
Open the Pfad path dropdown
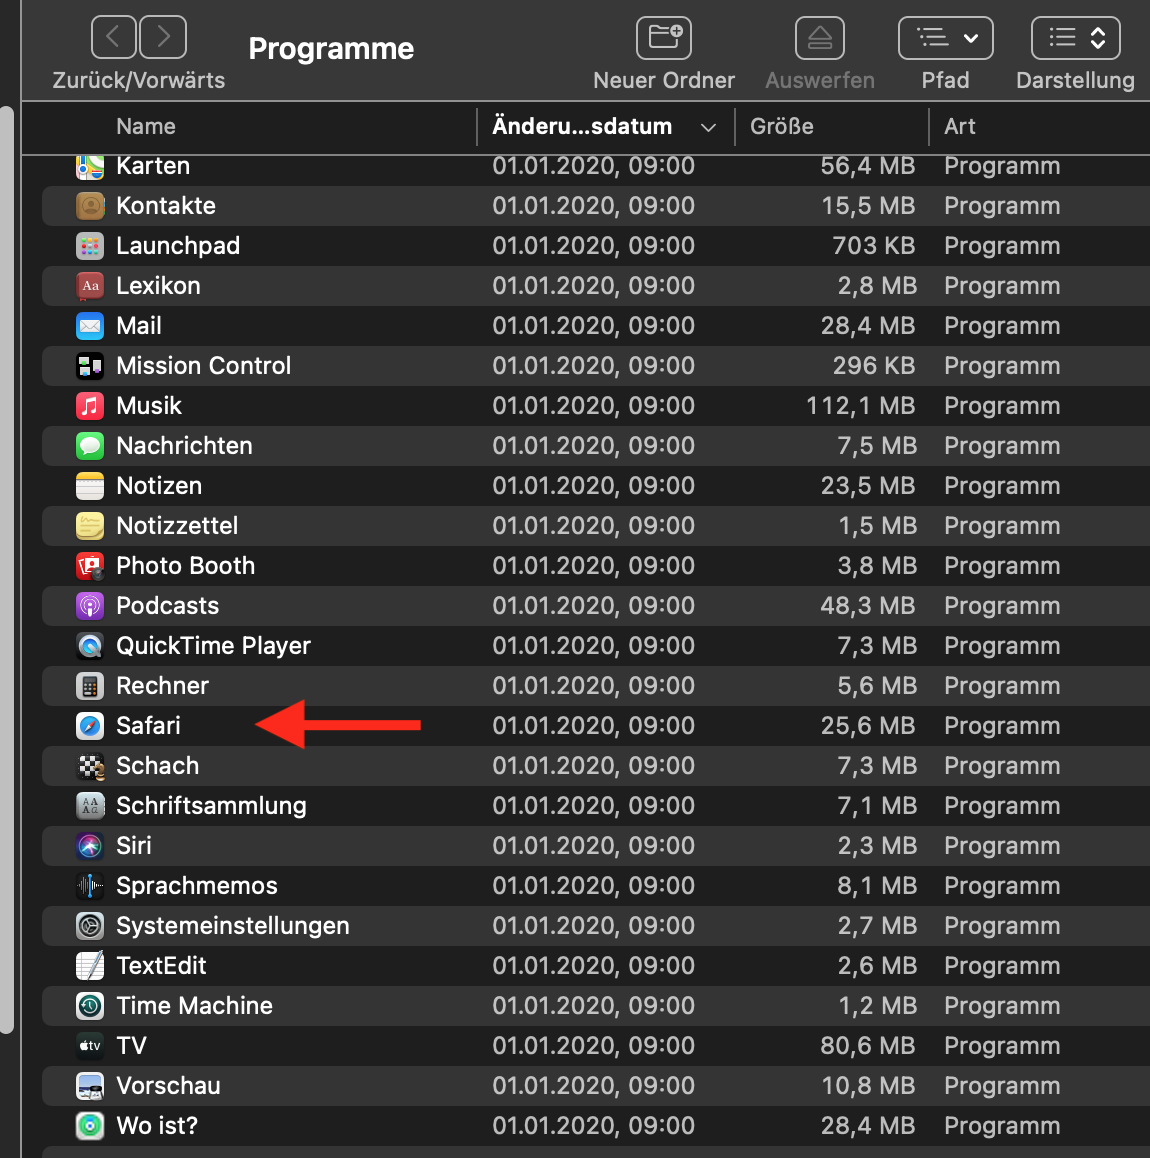(945, 38)
